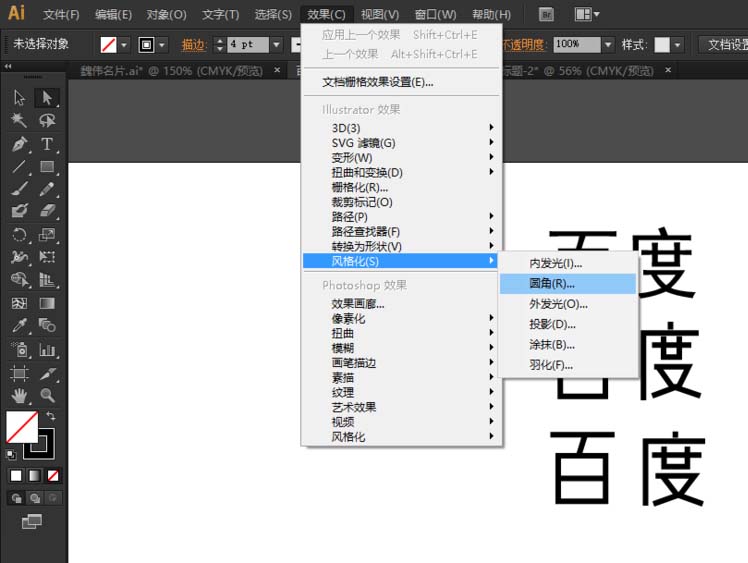
Task: Select the Paintbrush tool
Action: (20, 189)
